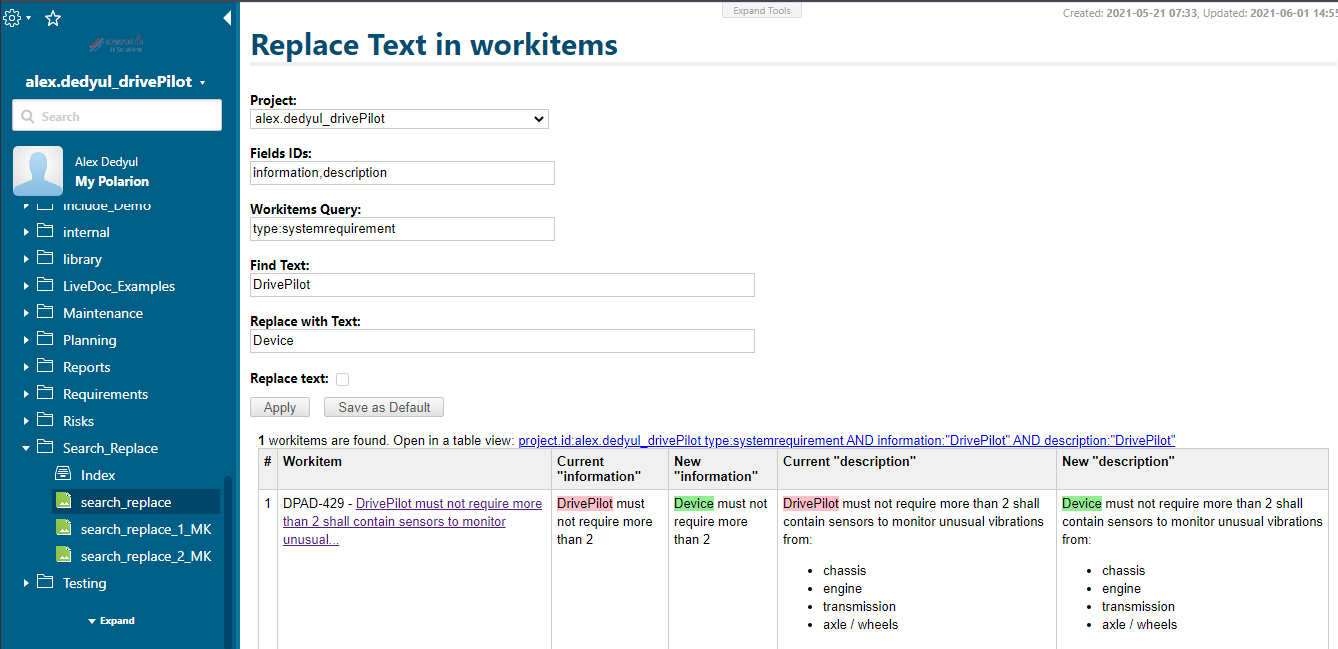This screenshot has width=1338, height=649.
Task: Click the Expand Tools button
Action: [x=762, y=10]
